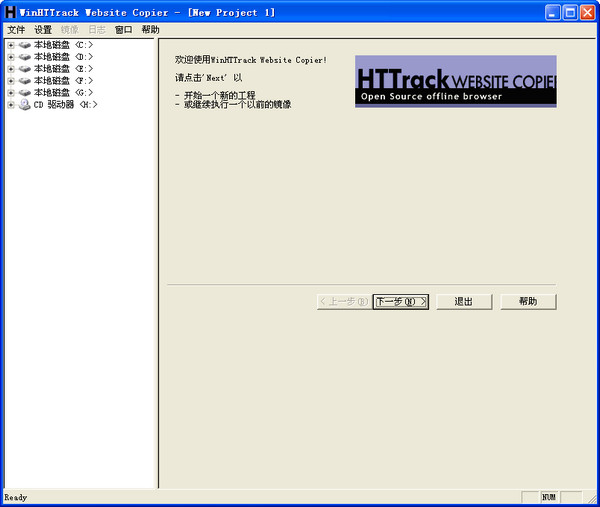Expand the CD drive H: tree node
The image size is (600, 507).
pyautogui.click(x=11, y=105)
